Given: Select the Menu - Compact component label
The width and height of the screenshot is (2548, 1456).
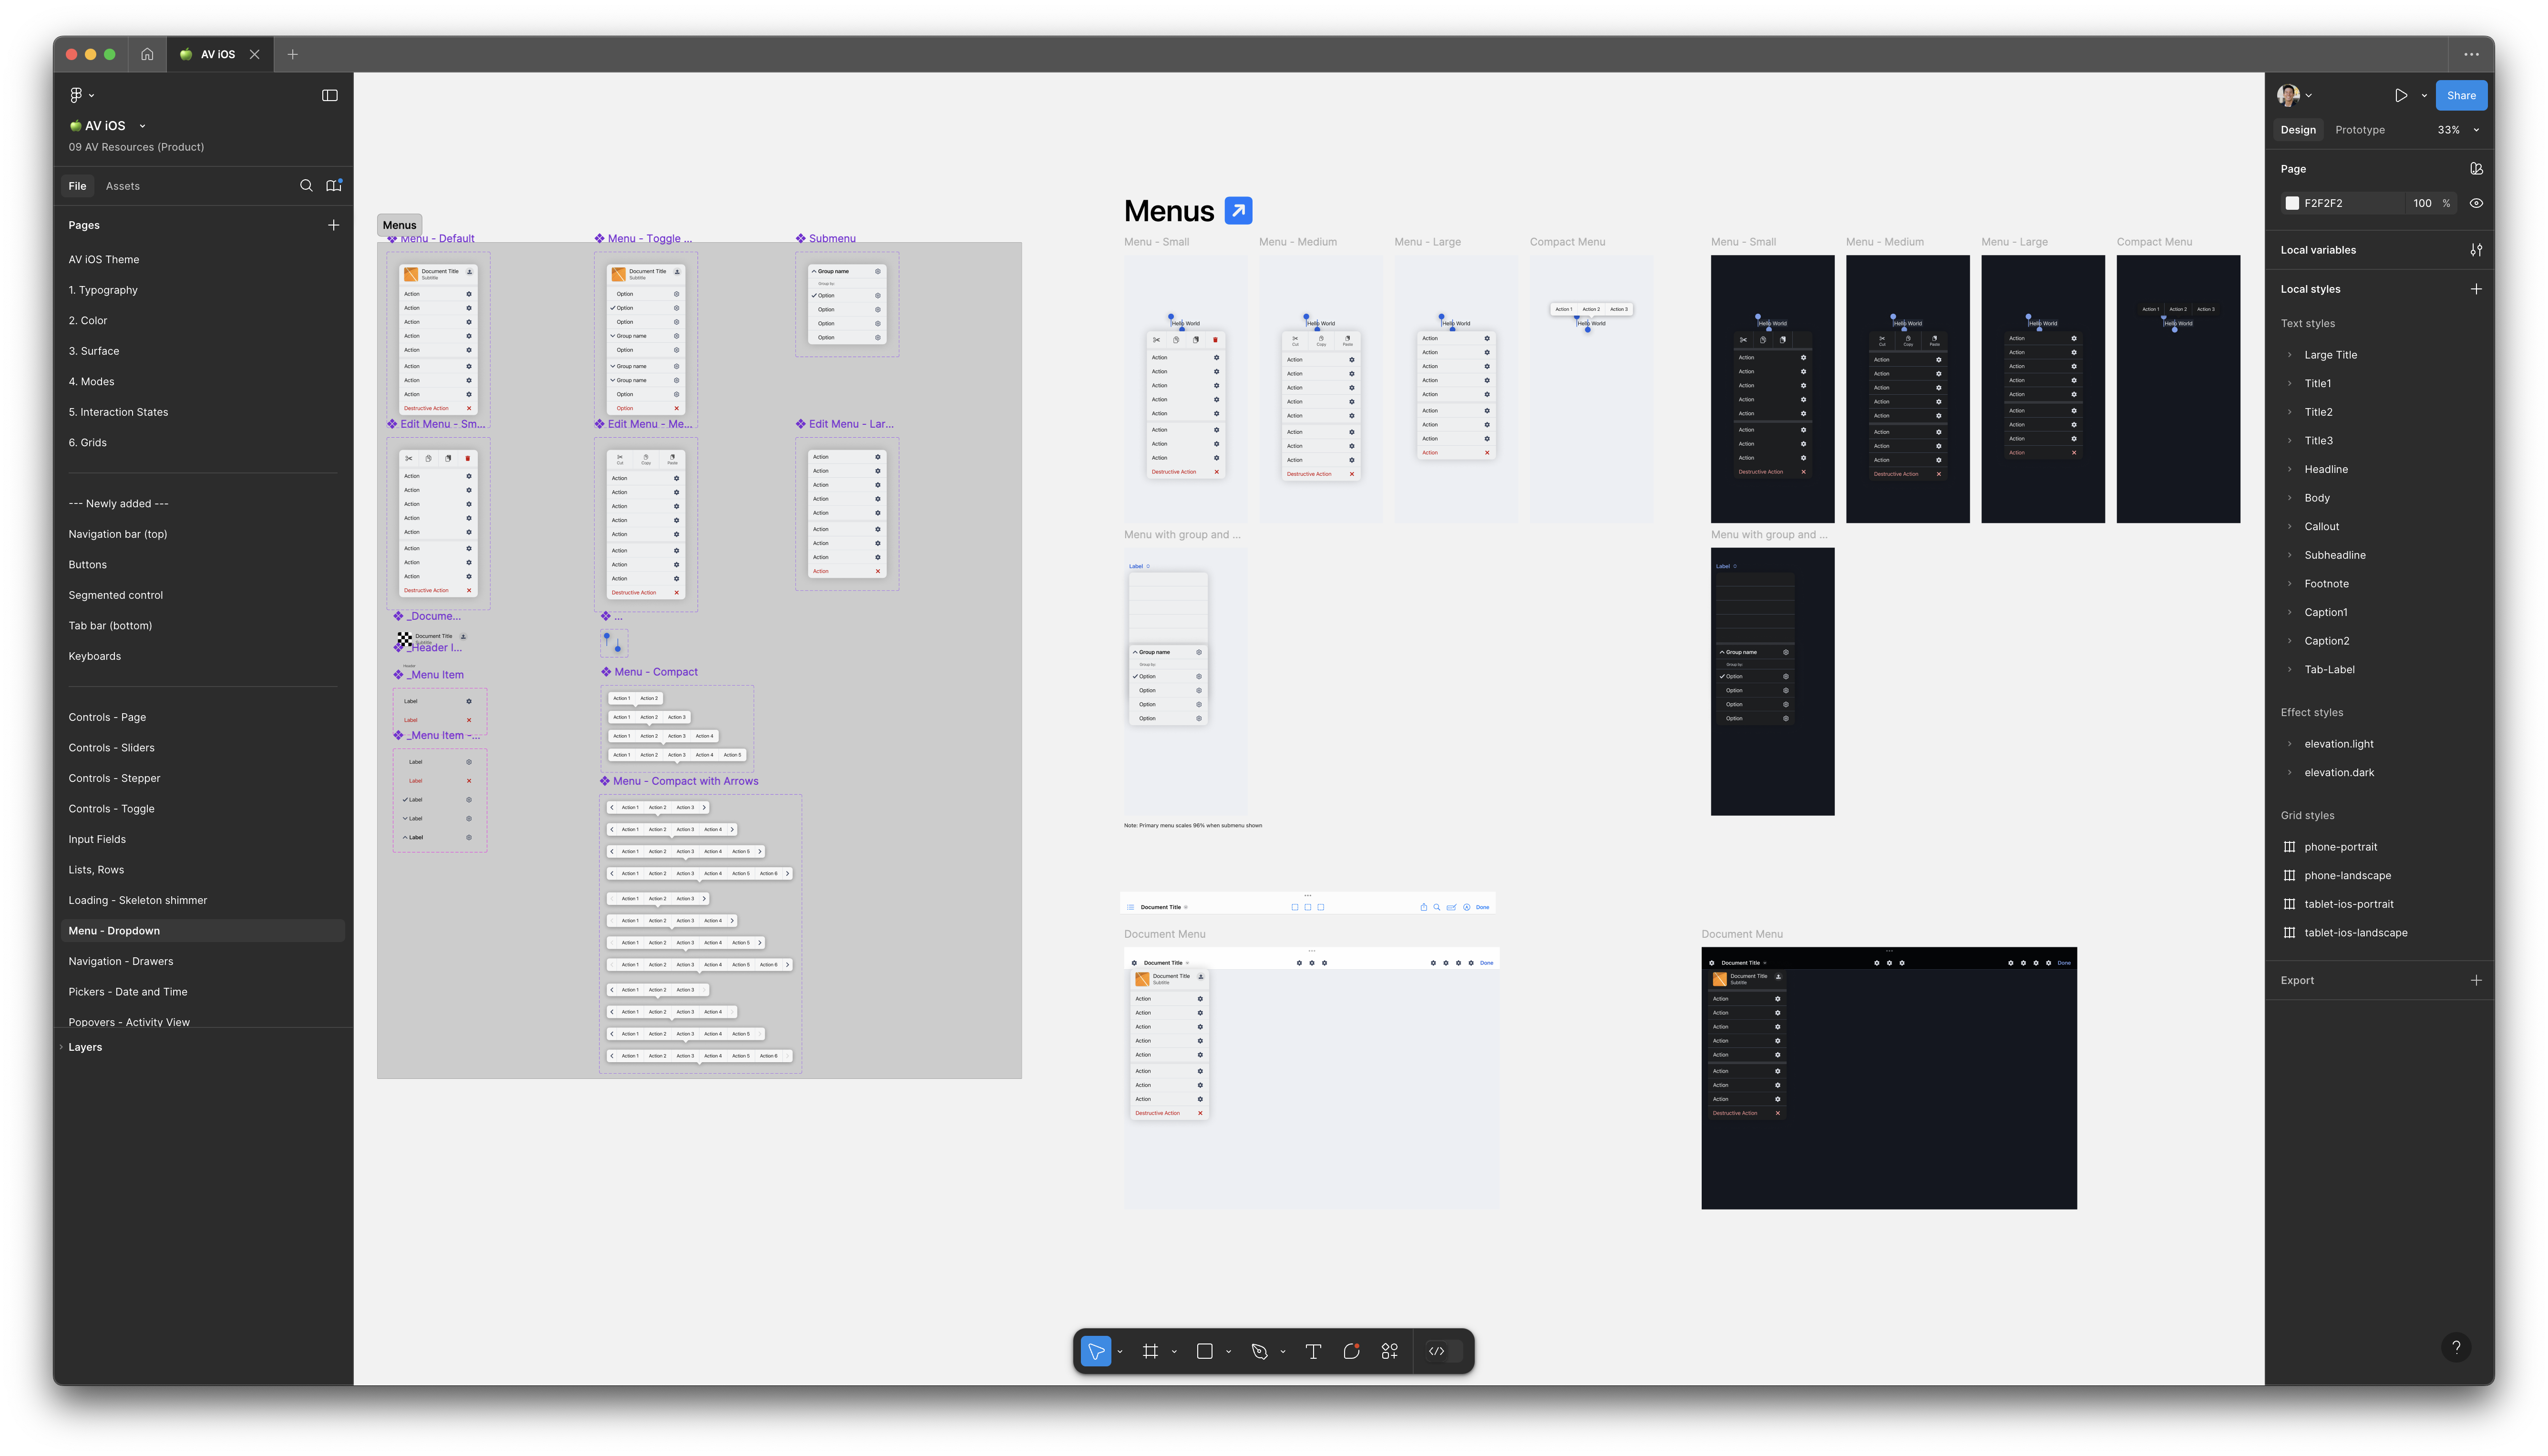Looking at the screenshot, I should [x=655, y=672].
